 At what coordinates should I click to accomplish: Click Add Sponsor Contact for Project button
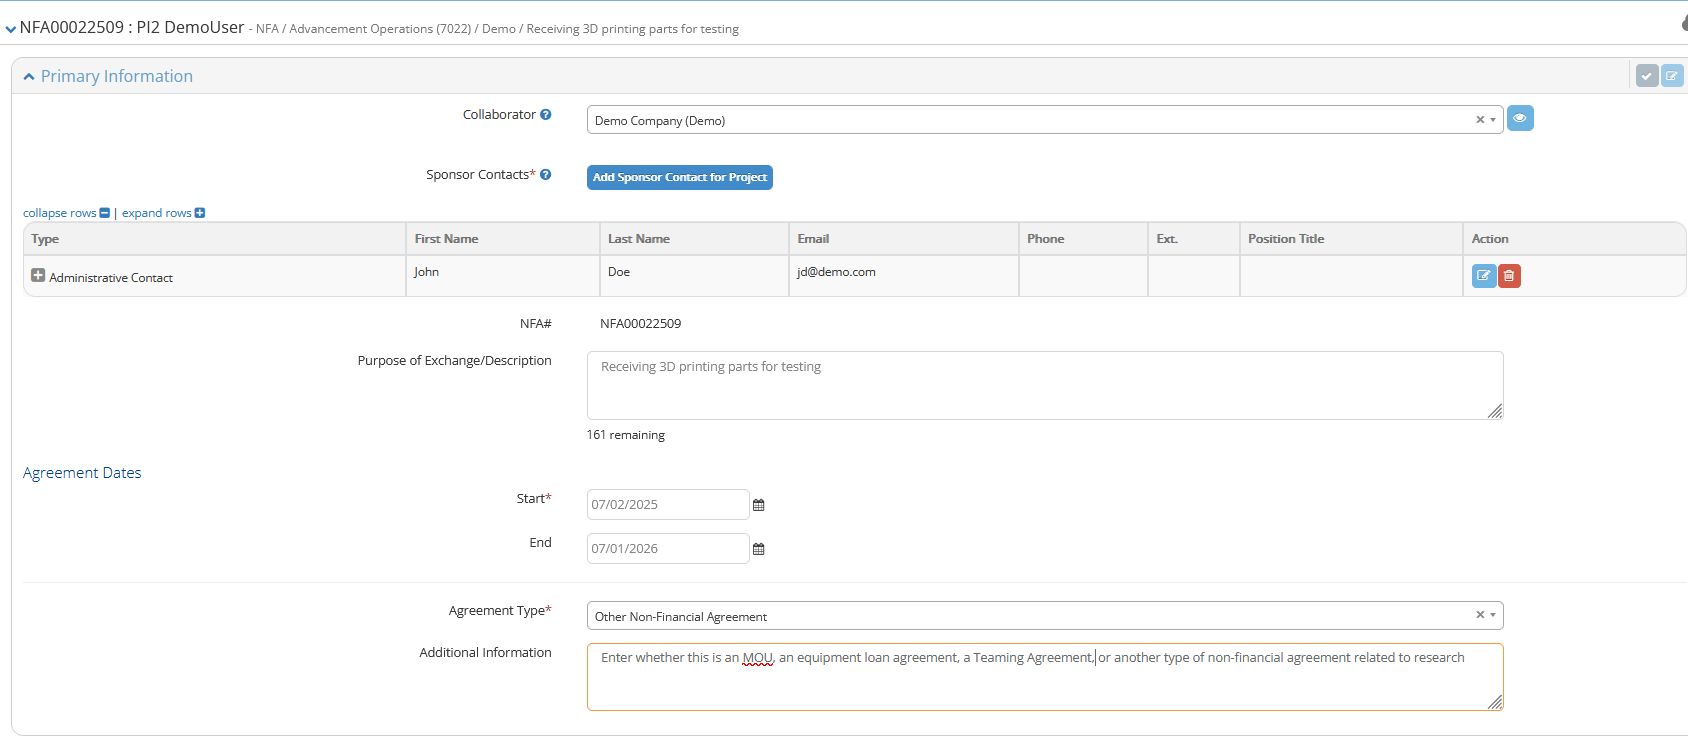pos(679,177)
